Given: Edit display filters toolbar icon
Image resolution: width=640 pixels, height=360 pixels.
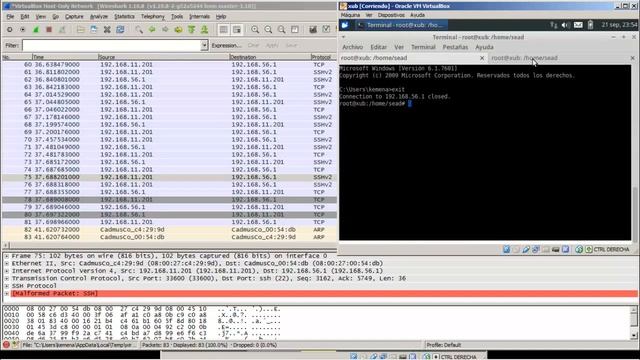Looking at the screenshot, I should (326, 29).
